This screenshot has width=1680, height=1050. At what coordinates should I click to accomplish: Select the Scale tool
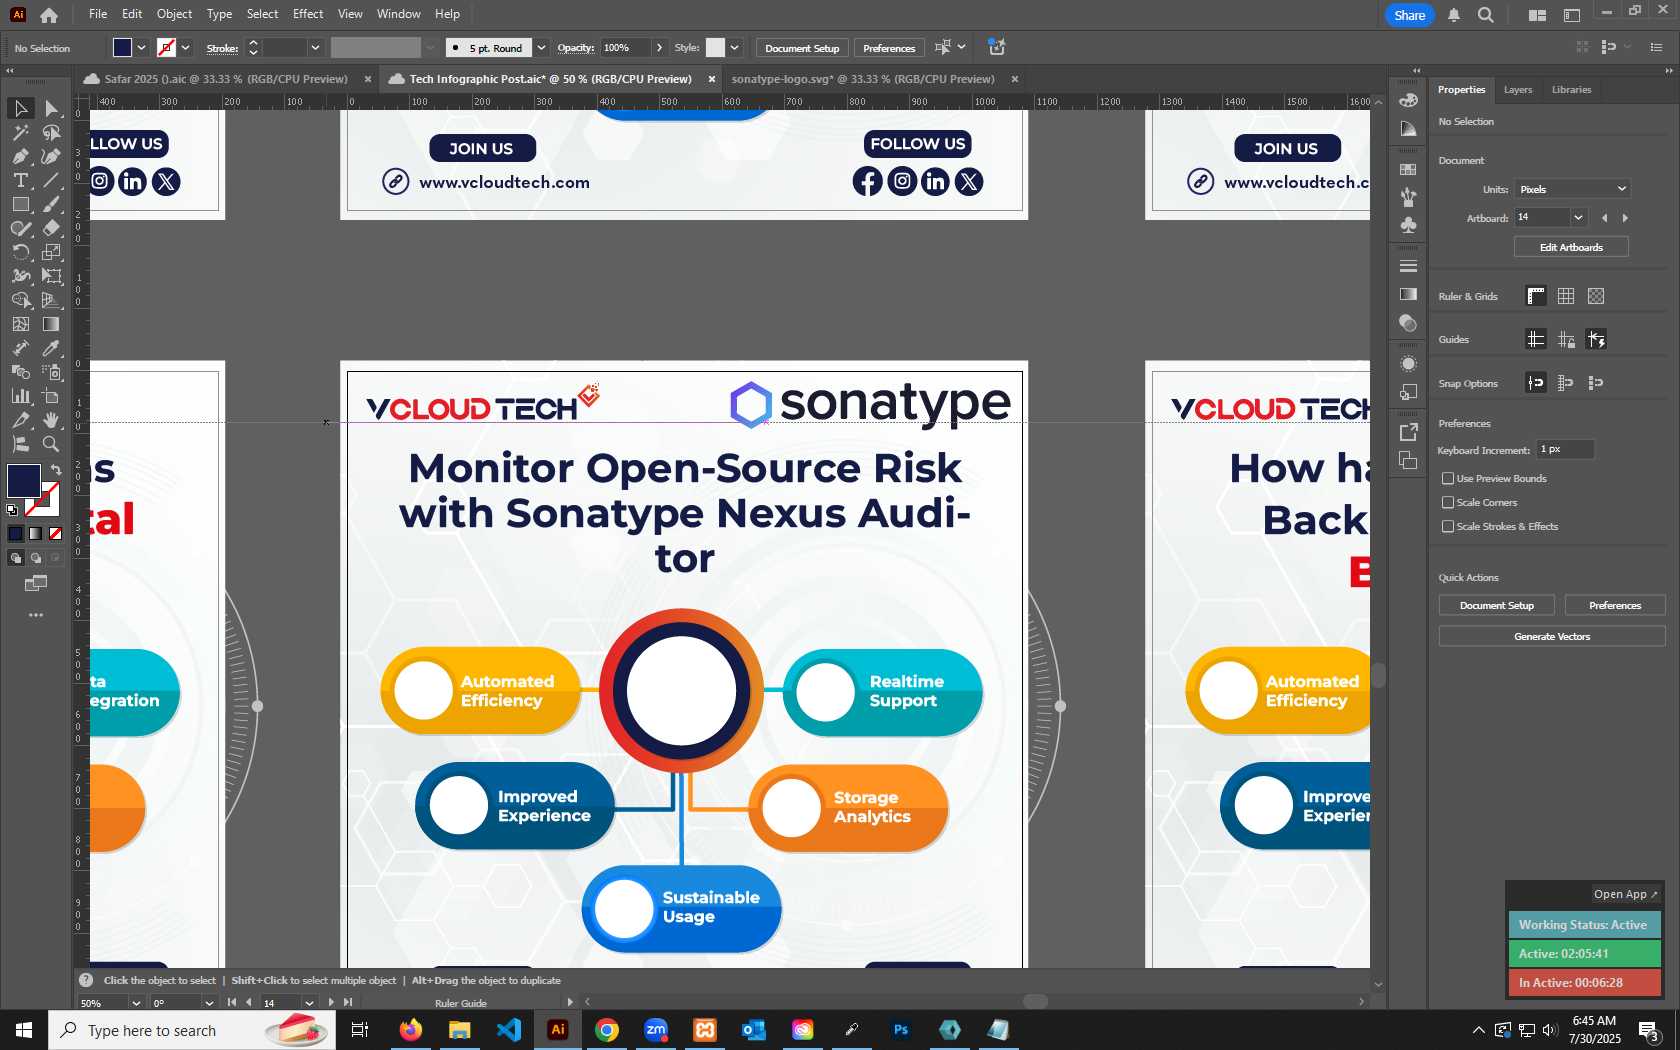pyautogui.click(x=52, y=252)
